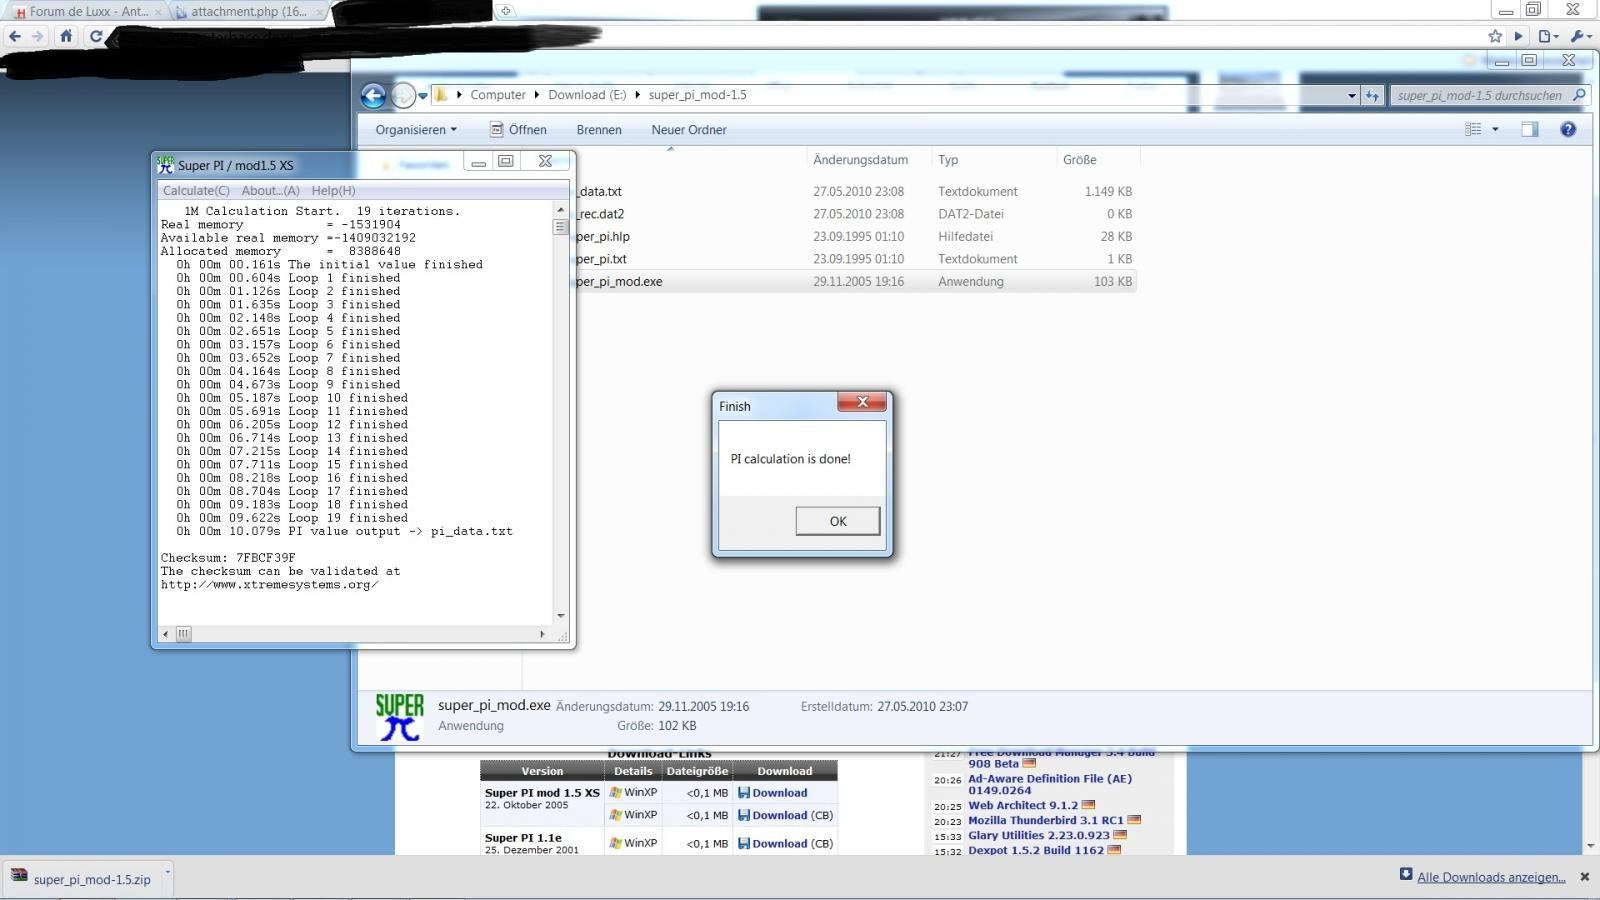Click Alle Downloads anzeigen link
The image size is (1600, 900).
pyautogui.click(x=1491, y=877)
